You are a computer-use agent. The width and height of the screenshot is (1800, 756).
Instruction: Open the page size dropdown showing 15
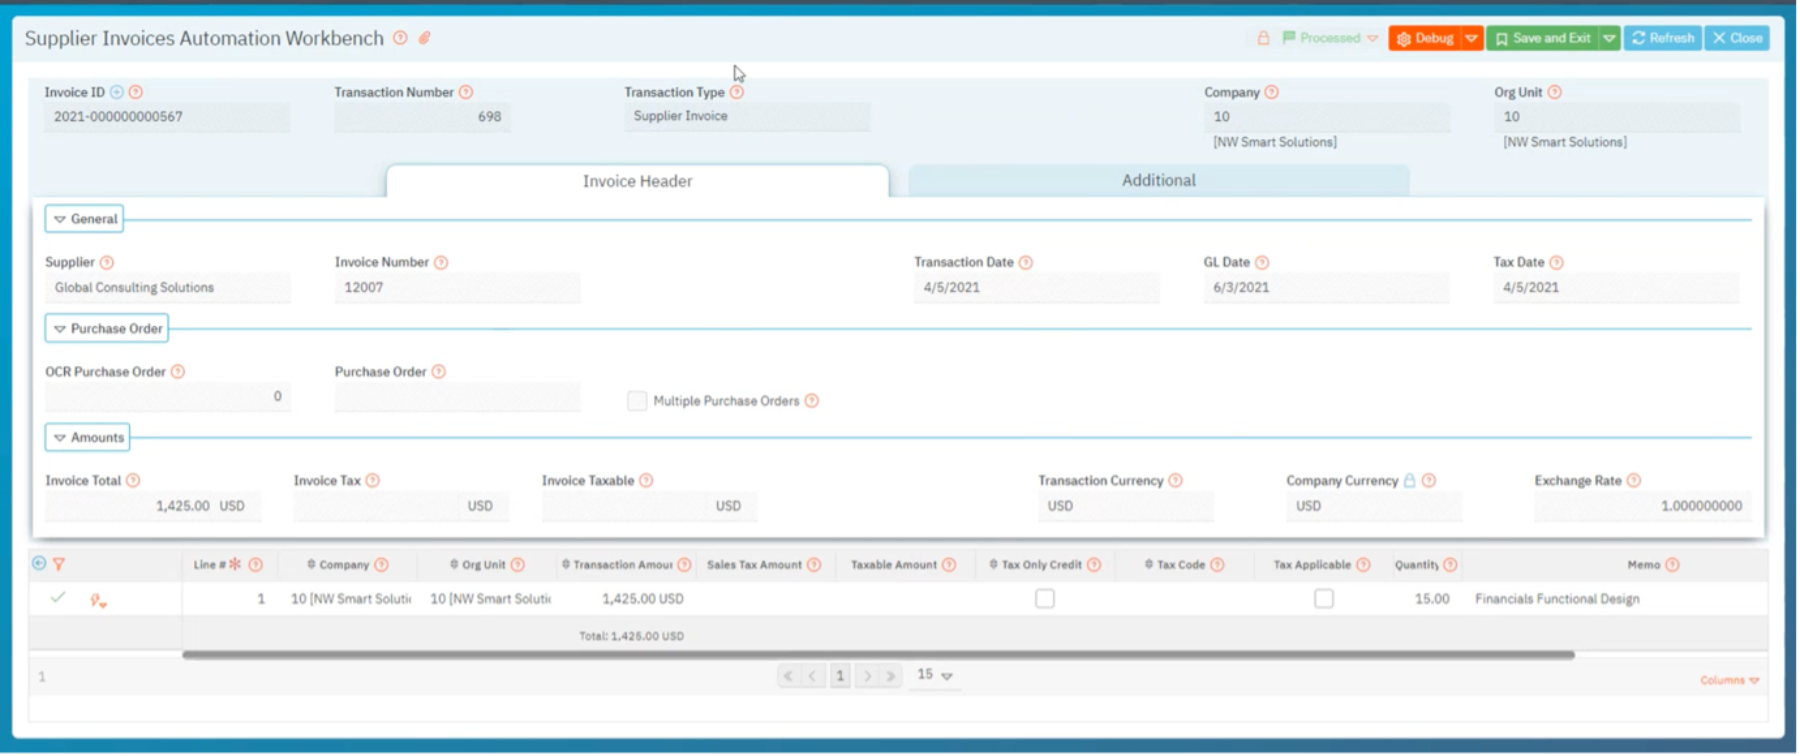(935, 675)
